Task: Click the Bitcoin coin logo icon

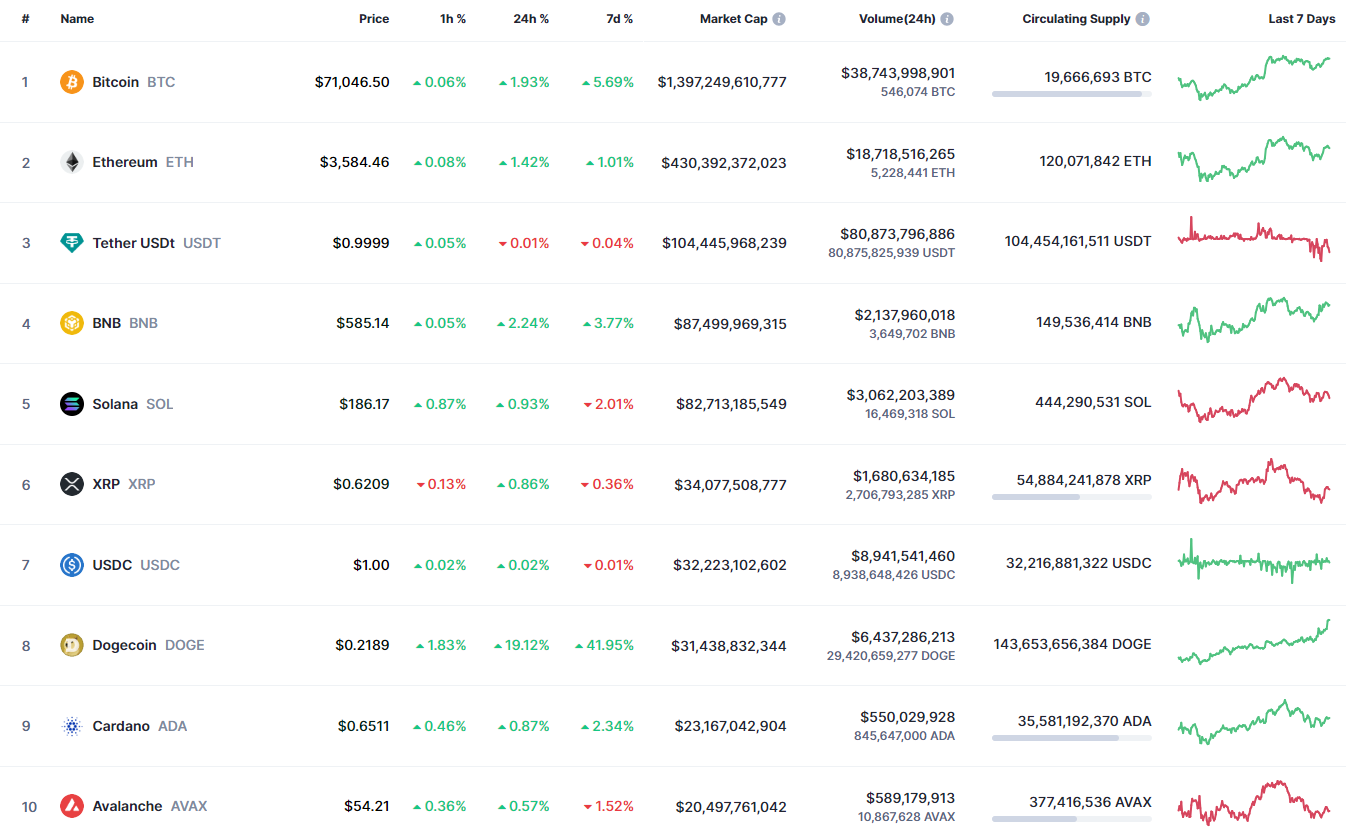Action: tap(71, 82)
